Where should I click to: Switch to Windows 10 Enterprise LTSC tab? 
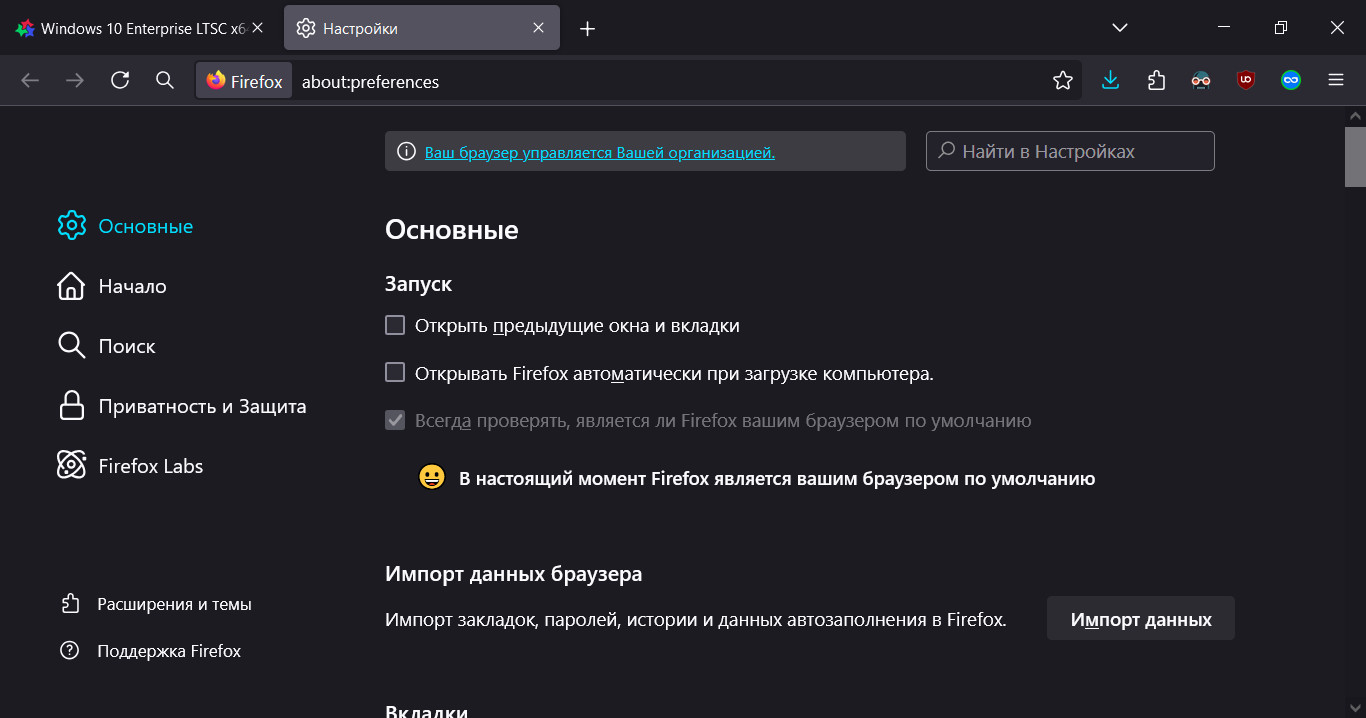click(x=141, y=28)
